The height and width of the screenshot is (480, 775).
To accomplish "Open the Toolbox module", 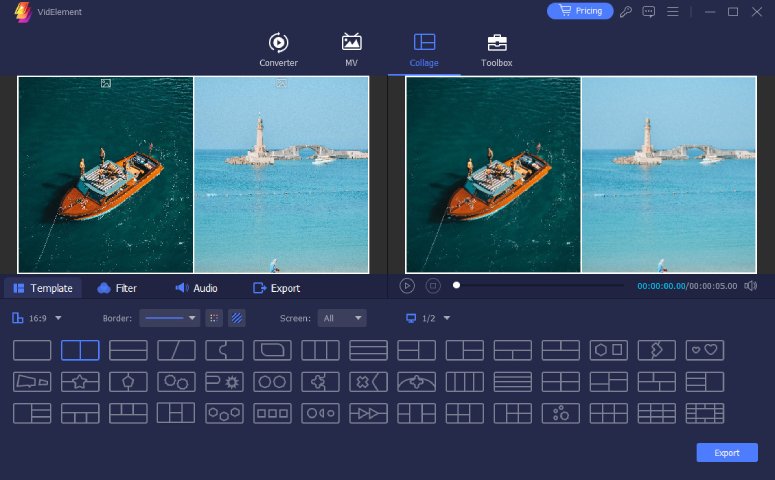I will (x=497, y=50).
